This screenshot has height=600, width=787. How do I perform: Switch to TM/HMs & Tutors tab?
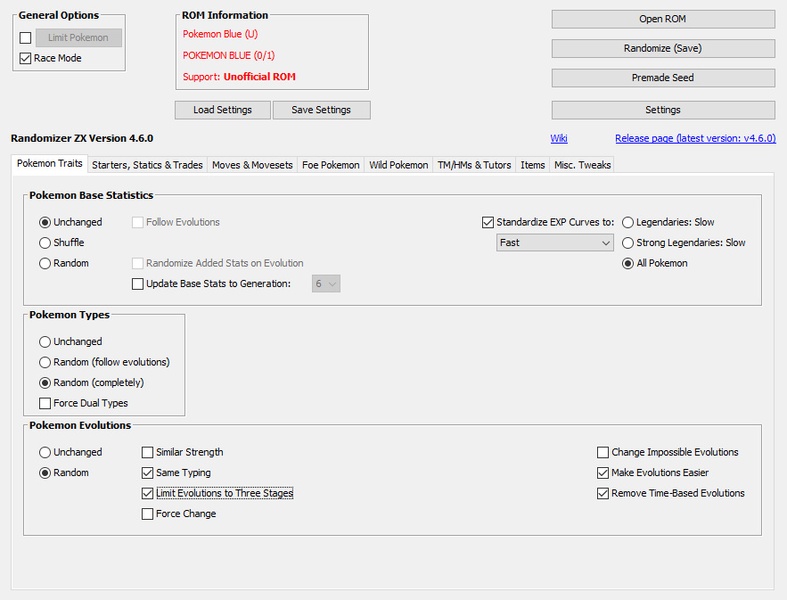(x=474, y=165)
